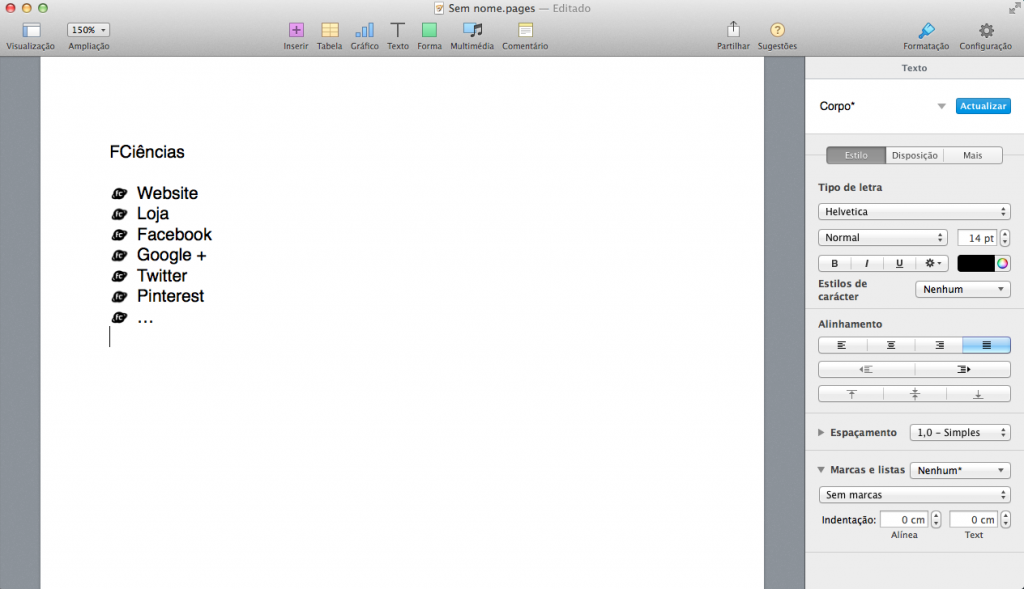Toggle italic text formatting
This screenshot has width=1024, height=589.
coord(867,263)
